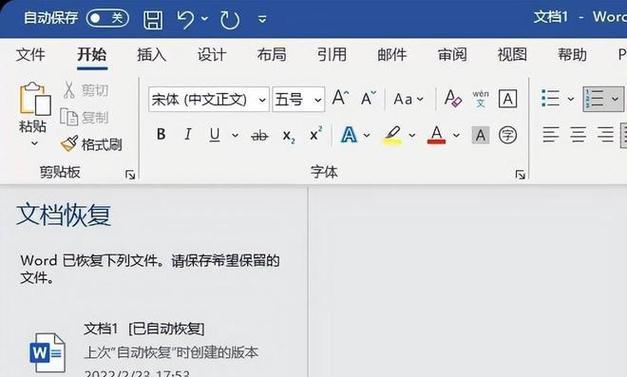Click the Phonetic Guide (wén 文) icon
627x377 pixels.
point(480,98)
